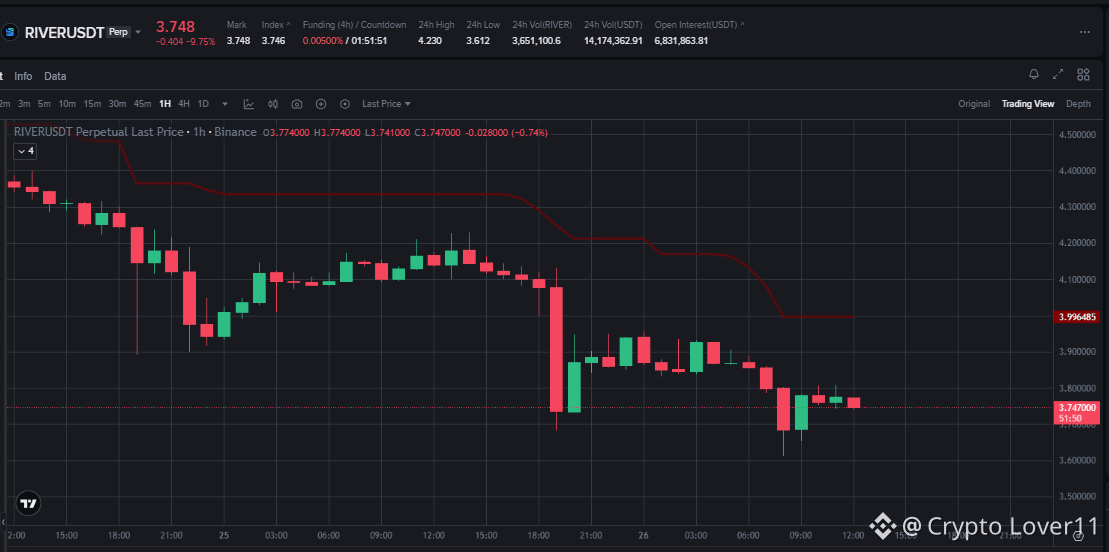The height and width of the screenshot is (552, 1109).
Task: Click the Open Interest value 6,831,863.81
Action: [x=681, y=40]
